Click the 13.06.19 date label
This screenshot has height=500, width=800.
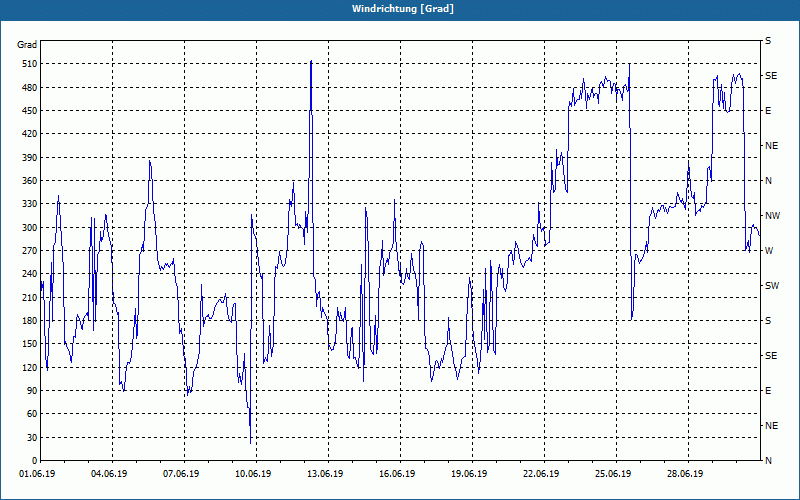pos(325,474)
